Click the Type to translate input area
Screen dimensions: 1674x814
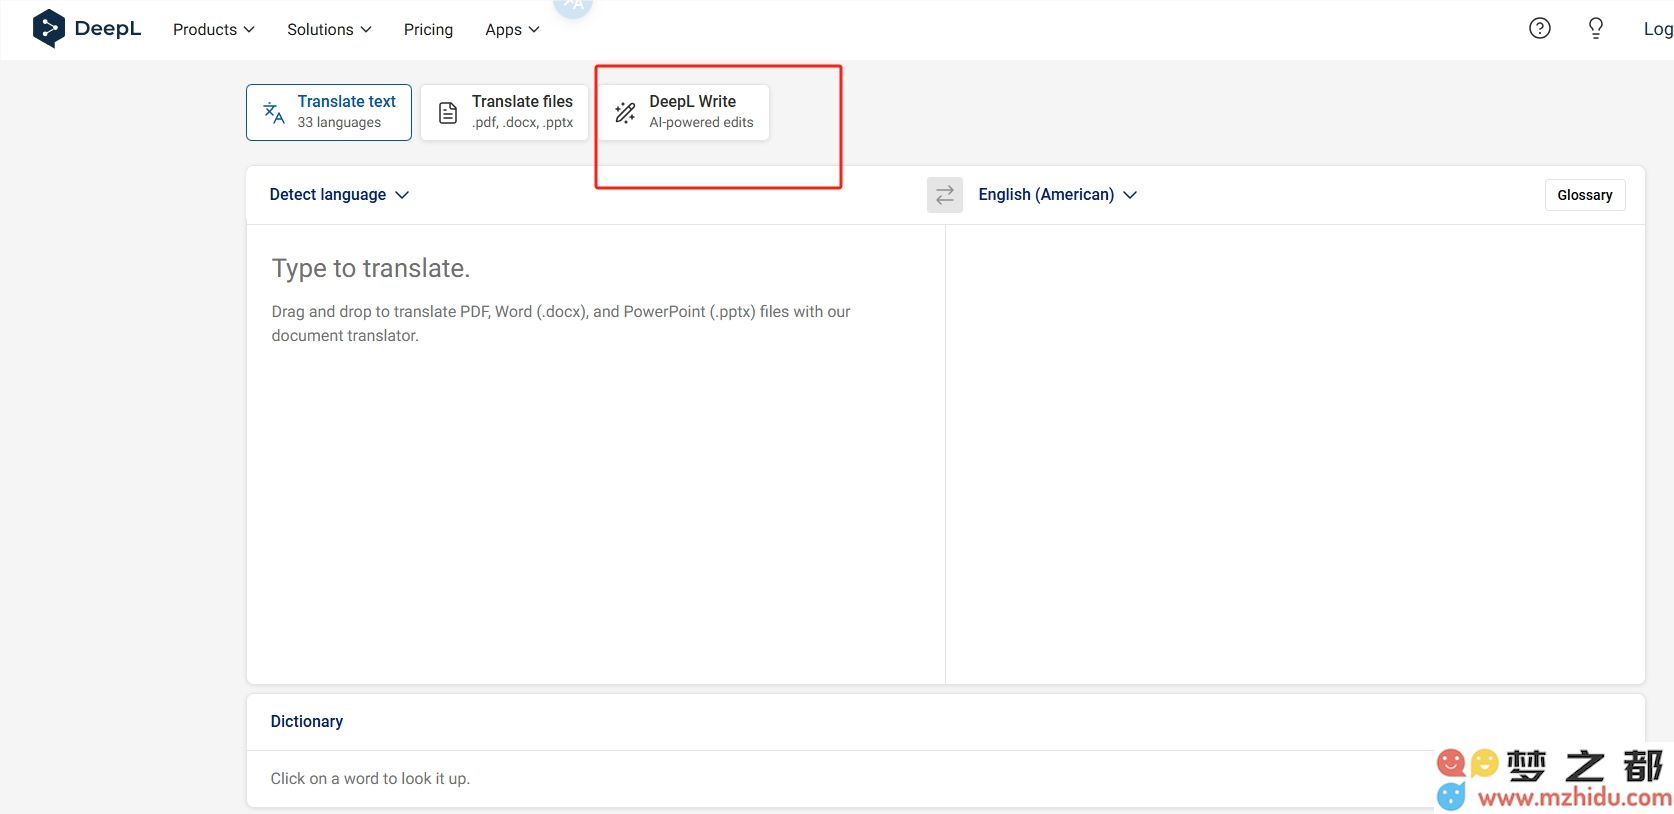click(x=596, y=454)
